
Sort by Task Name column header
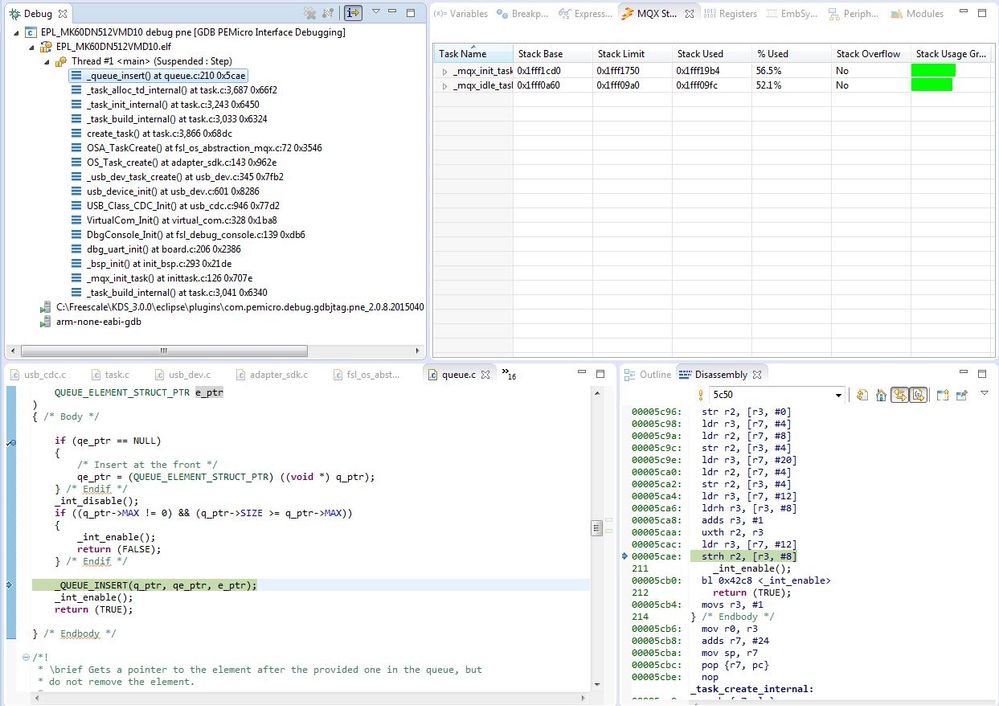(x=473, y=54)
